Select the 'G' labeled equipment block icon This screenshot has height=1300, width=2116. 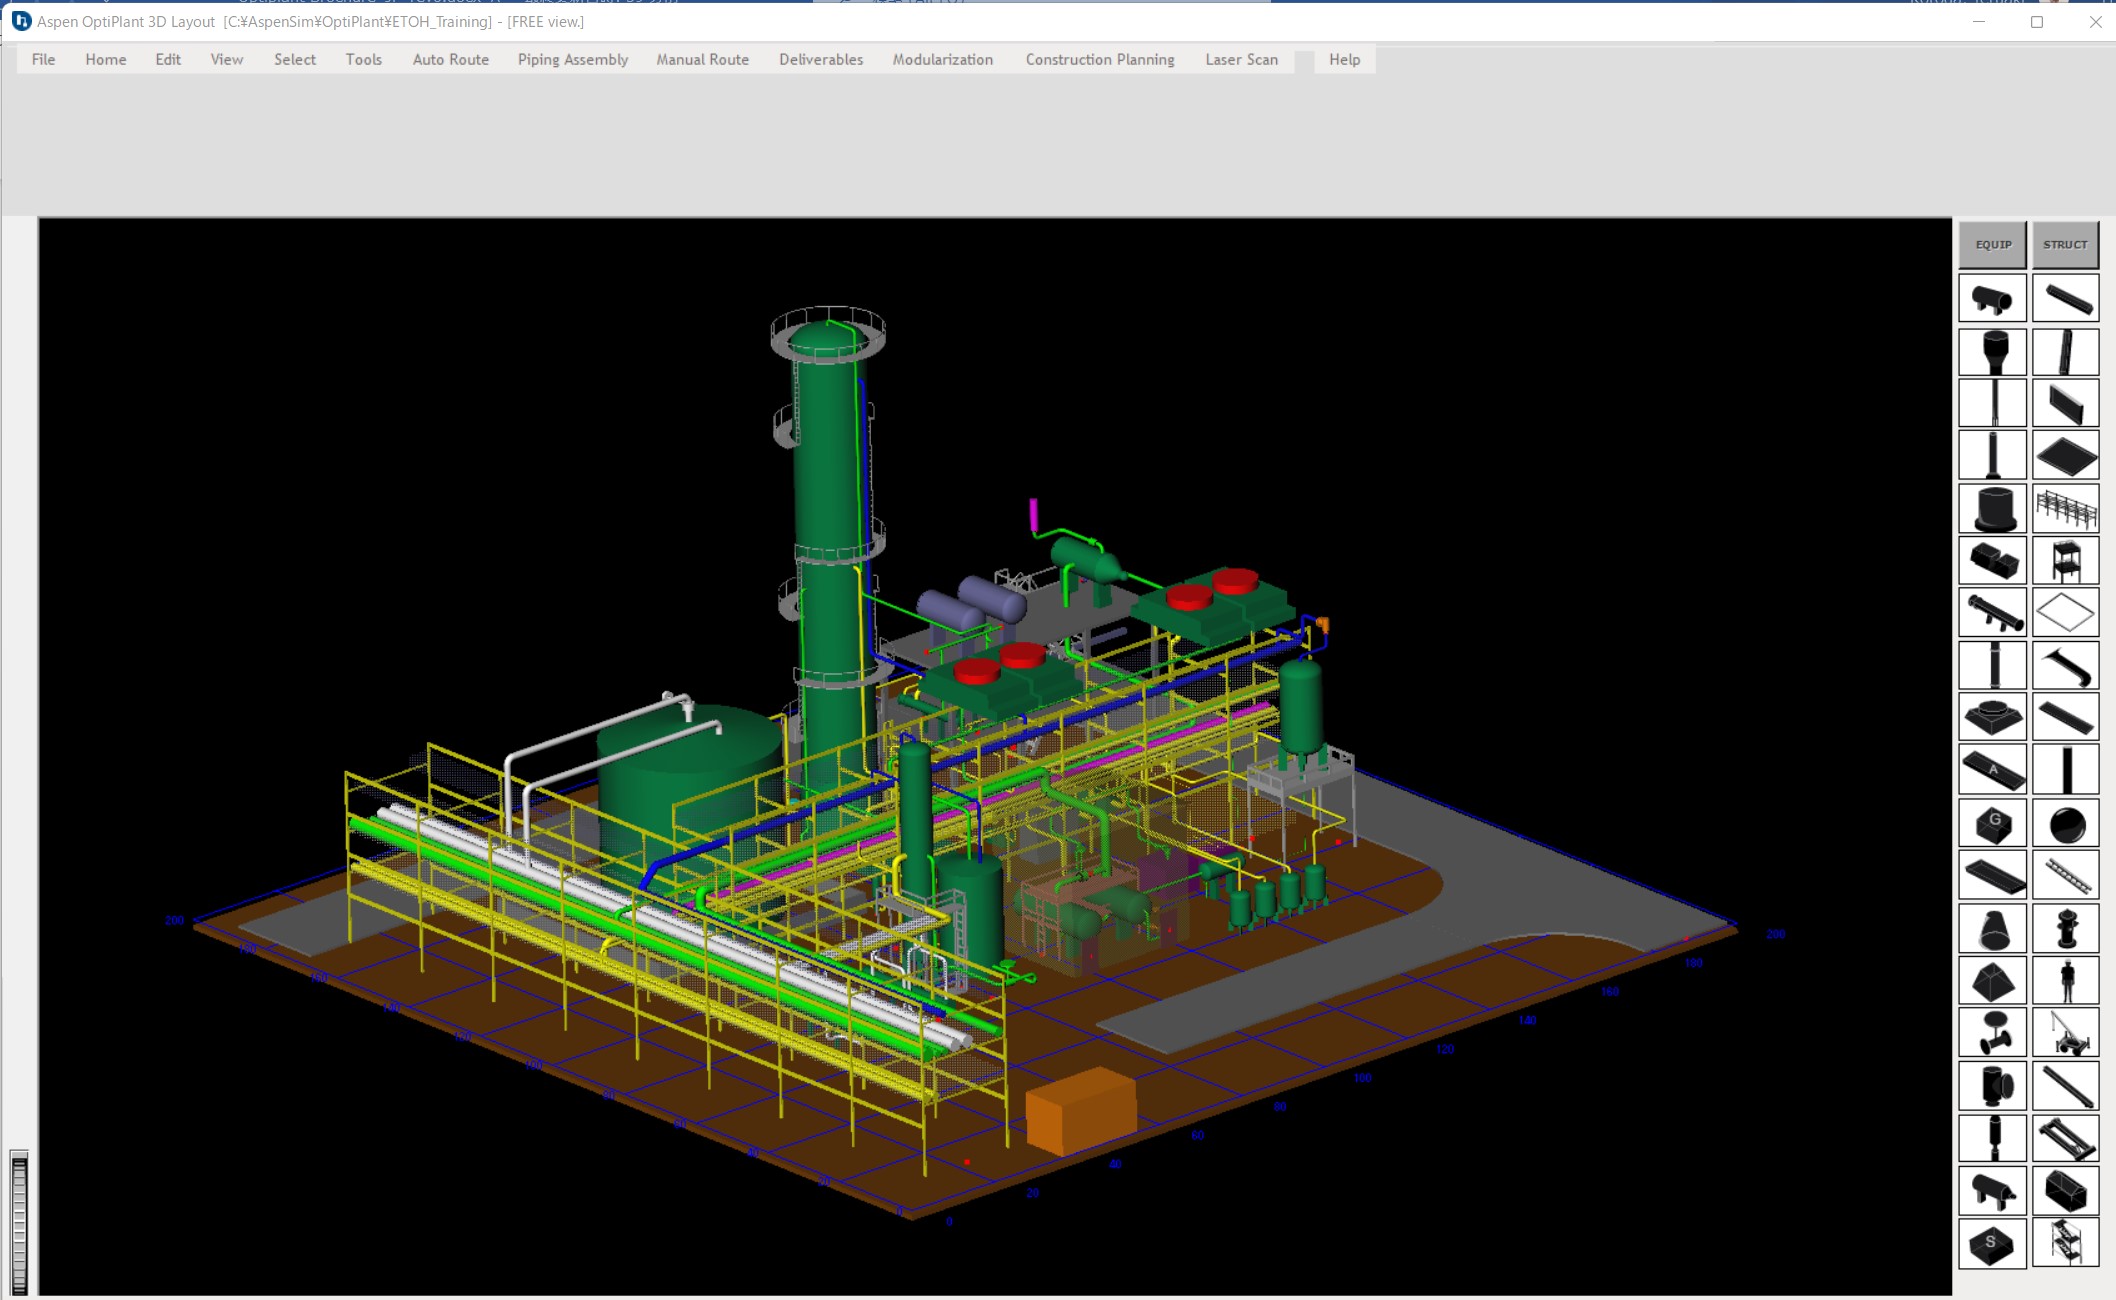[x=1992, y=822]
